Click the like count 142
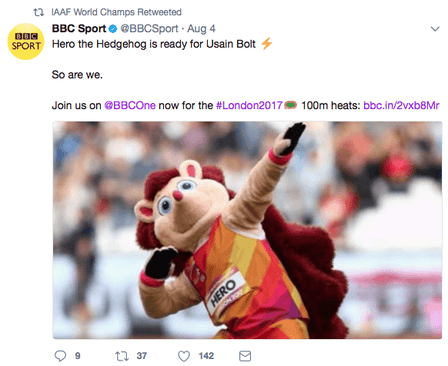448x366 pixels. coord(206,356)
